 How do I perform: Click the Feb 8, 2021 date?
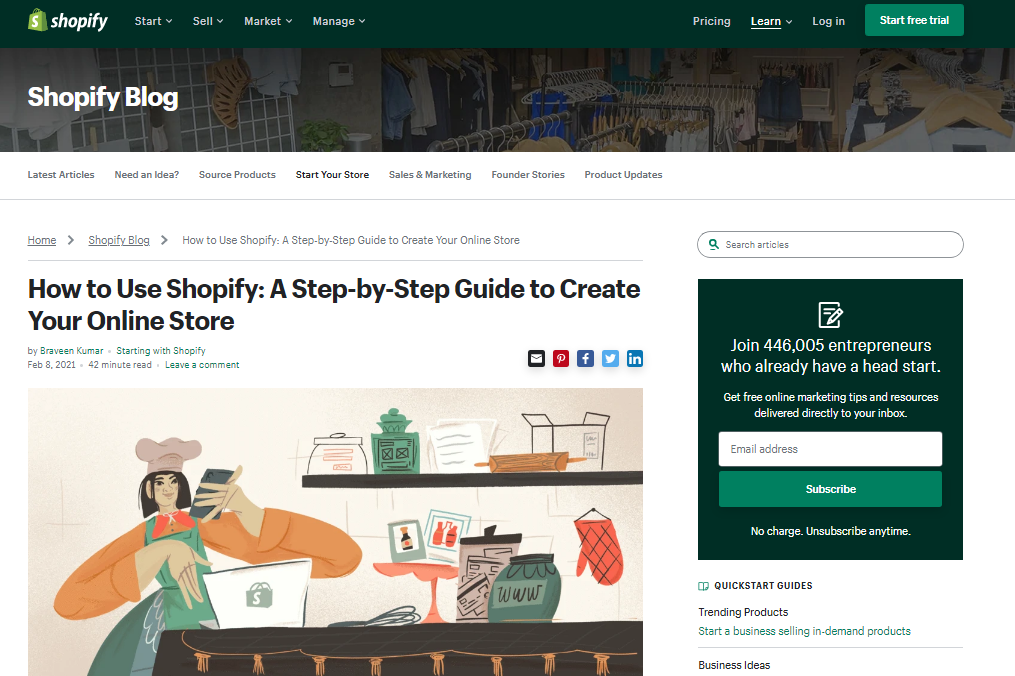pos(52,365)
